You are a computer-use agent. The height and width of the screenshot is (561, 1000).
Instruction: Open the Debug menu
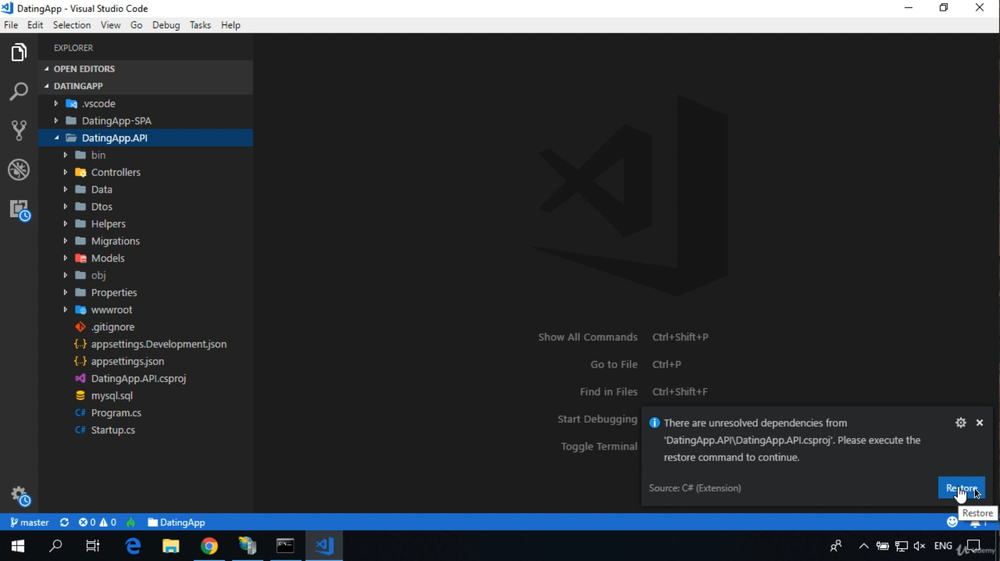click(x=166, y=25)
